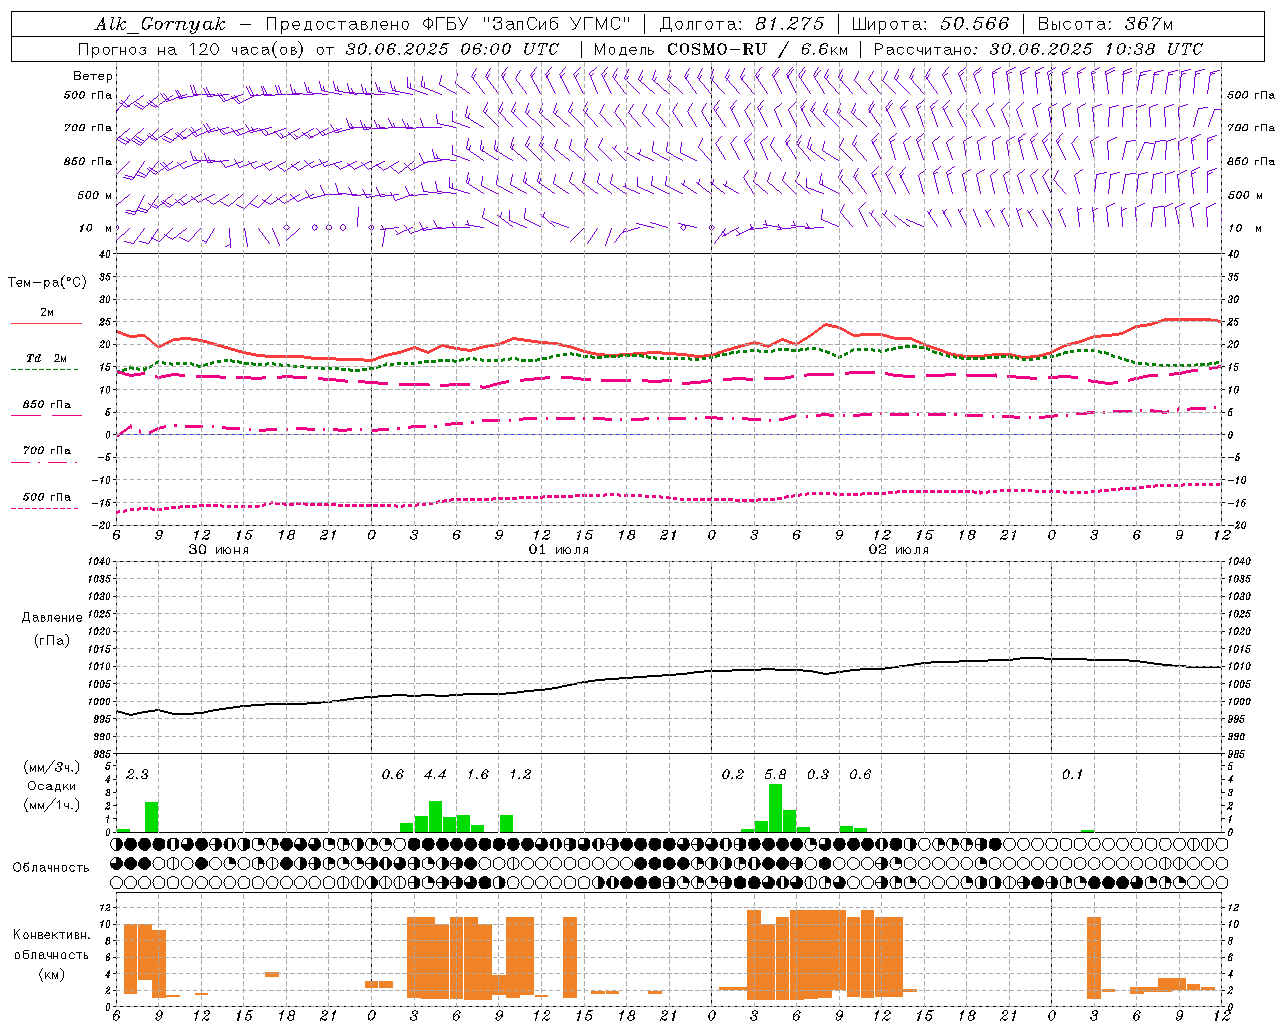
Task: Click the Облачность section label
Action: click(51, 867)
